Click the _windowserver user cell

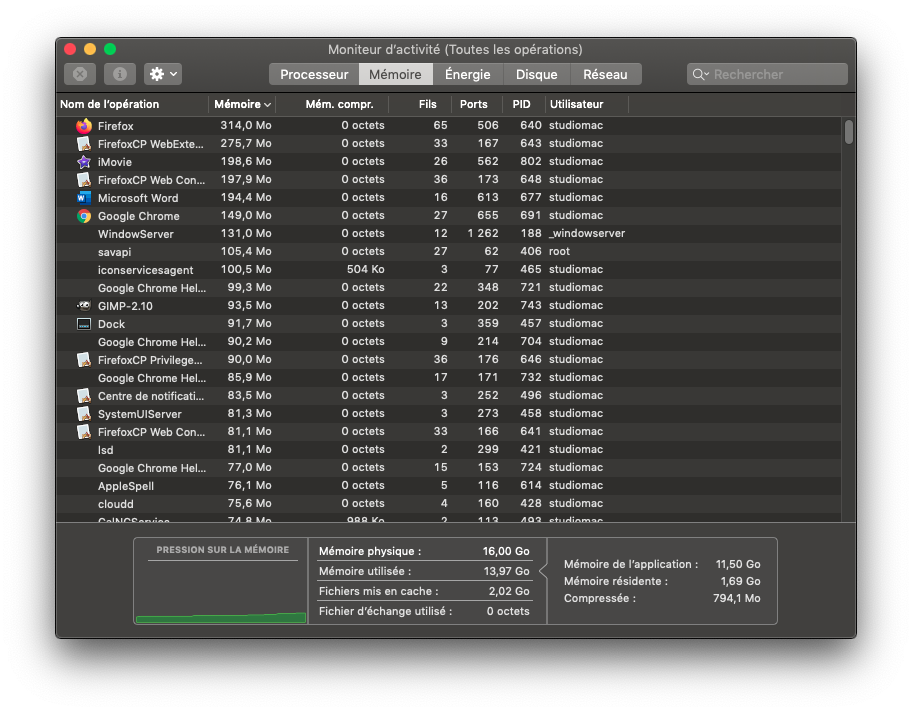click(x=587, y=233)
